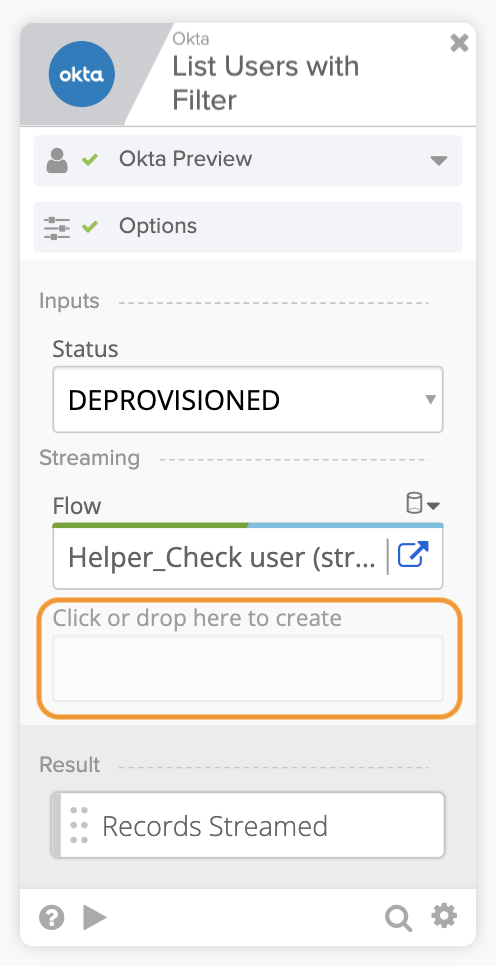The image size is (496, 966).
Task: Click the empty create-field input box
Action: tap(248, 668)
